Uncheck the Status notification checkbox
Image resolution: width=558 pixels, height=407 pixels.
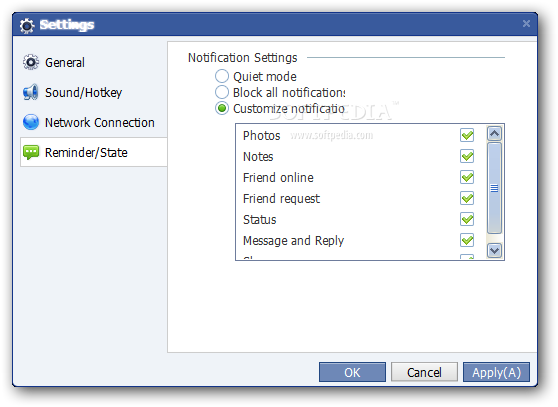click(467, 219)
